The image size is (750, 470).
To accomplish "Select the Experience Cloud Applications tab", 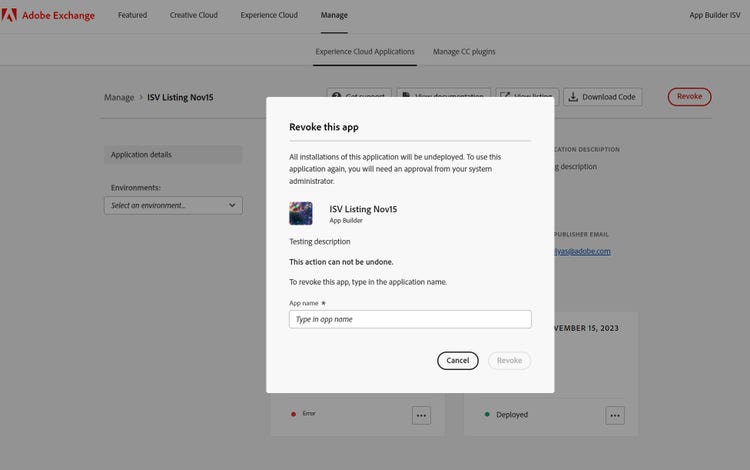I will [x=365, y=51].
